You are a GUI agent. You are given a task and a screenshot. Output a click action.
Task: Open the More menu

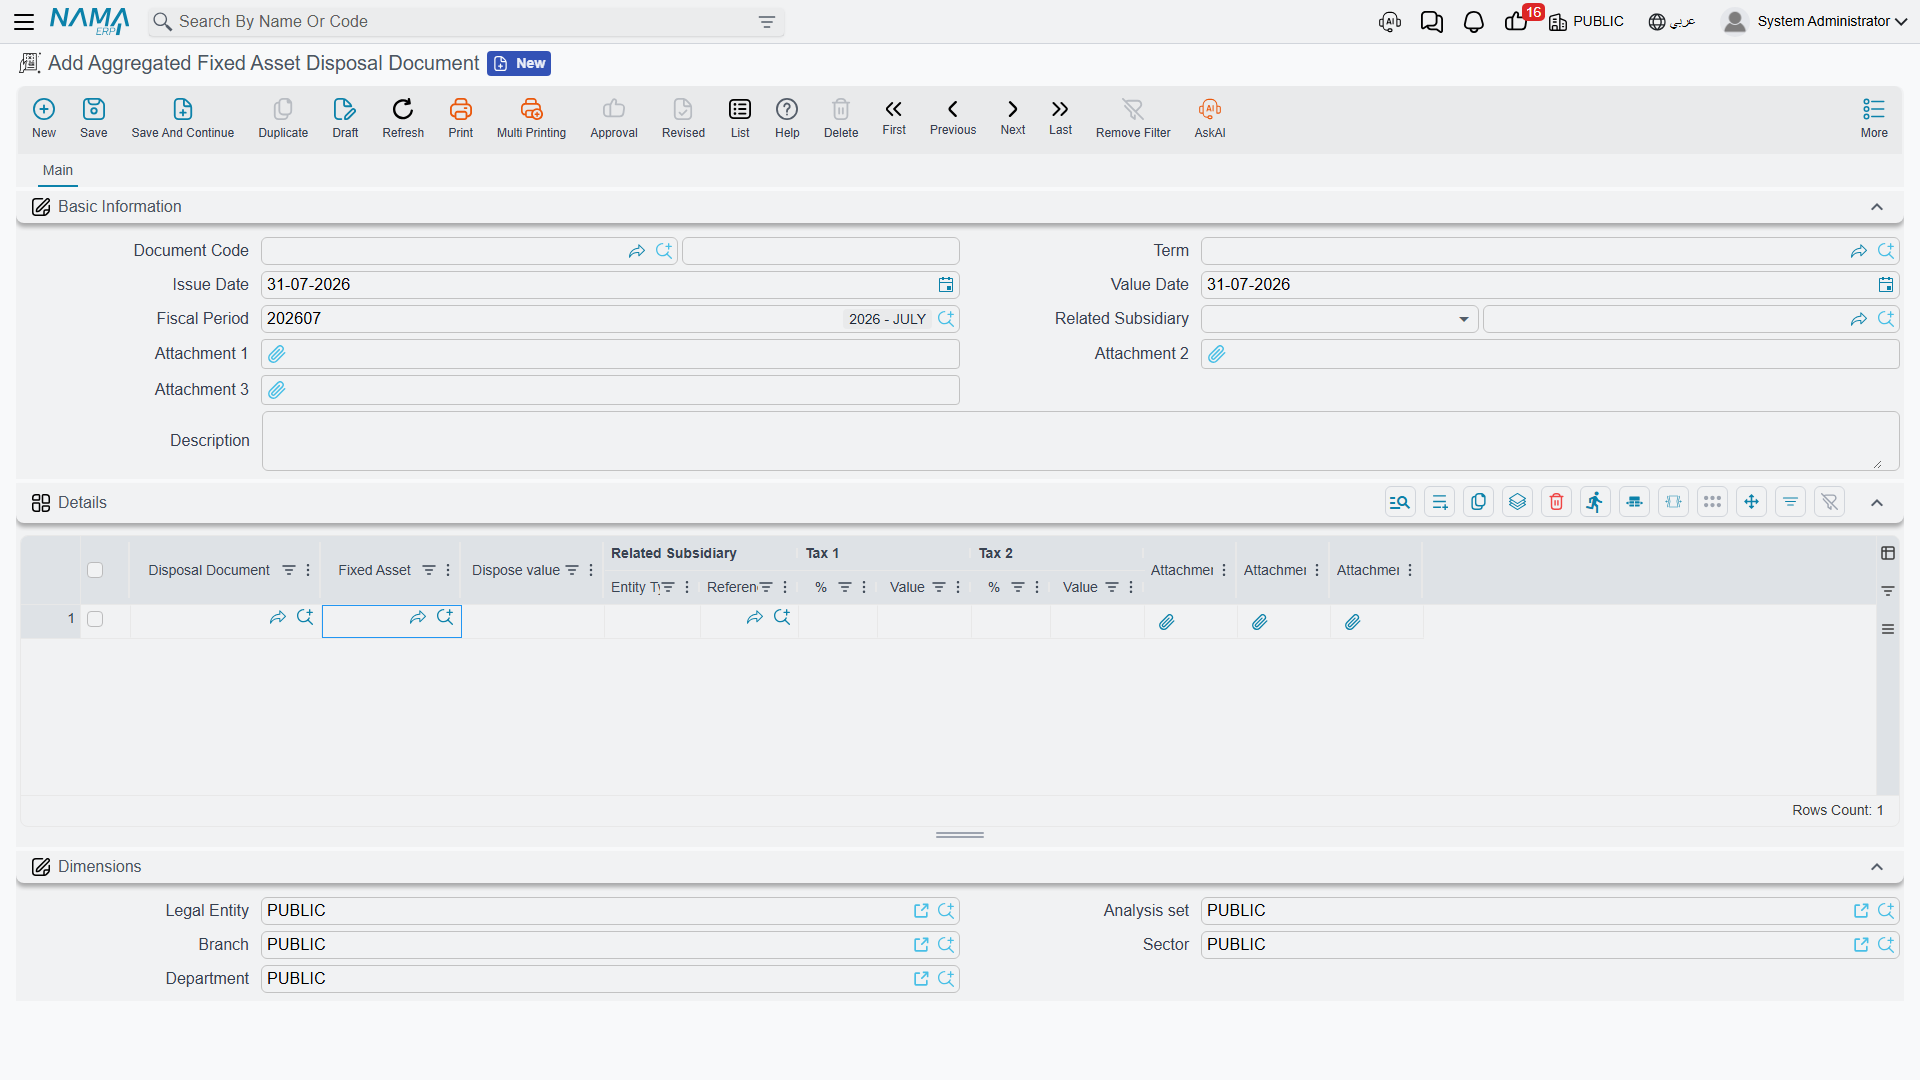1874,118
